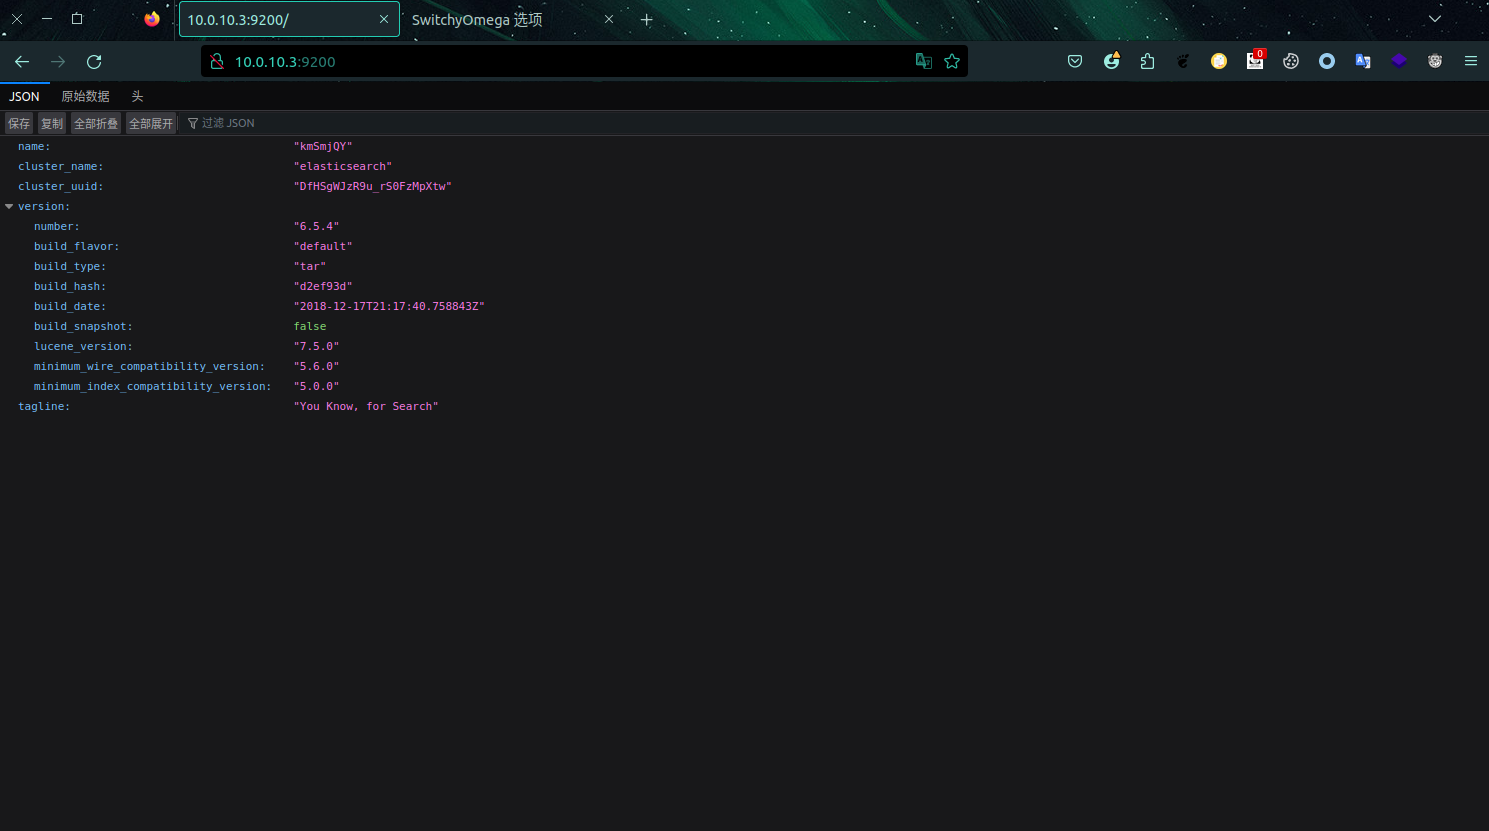Click 全部展开 to expand all nodes

click(x=151, y=123)
